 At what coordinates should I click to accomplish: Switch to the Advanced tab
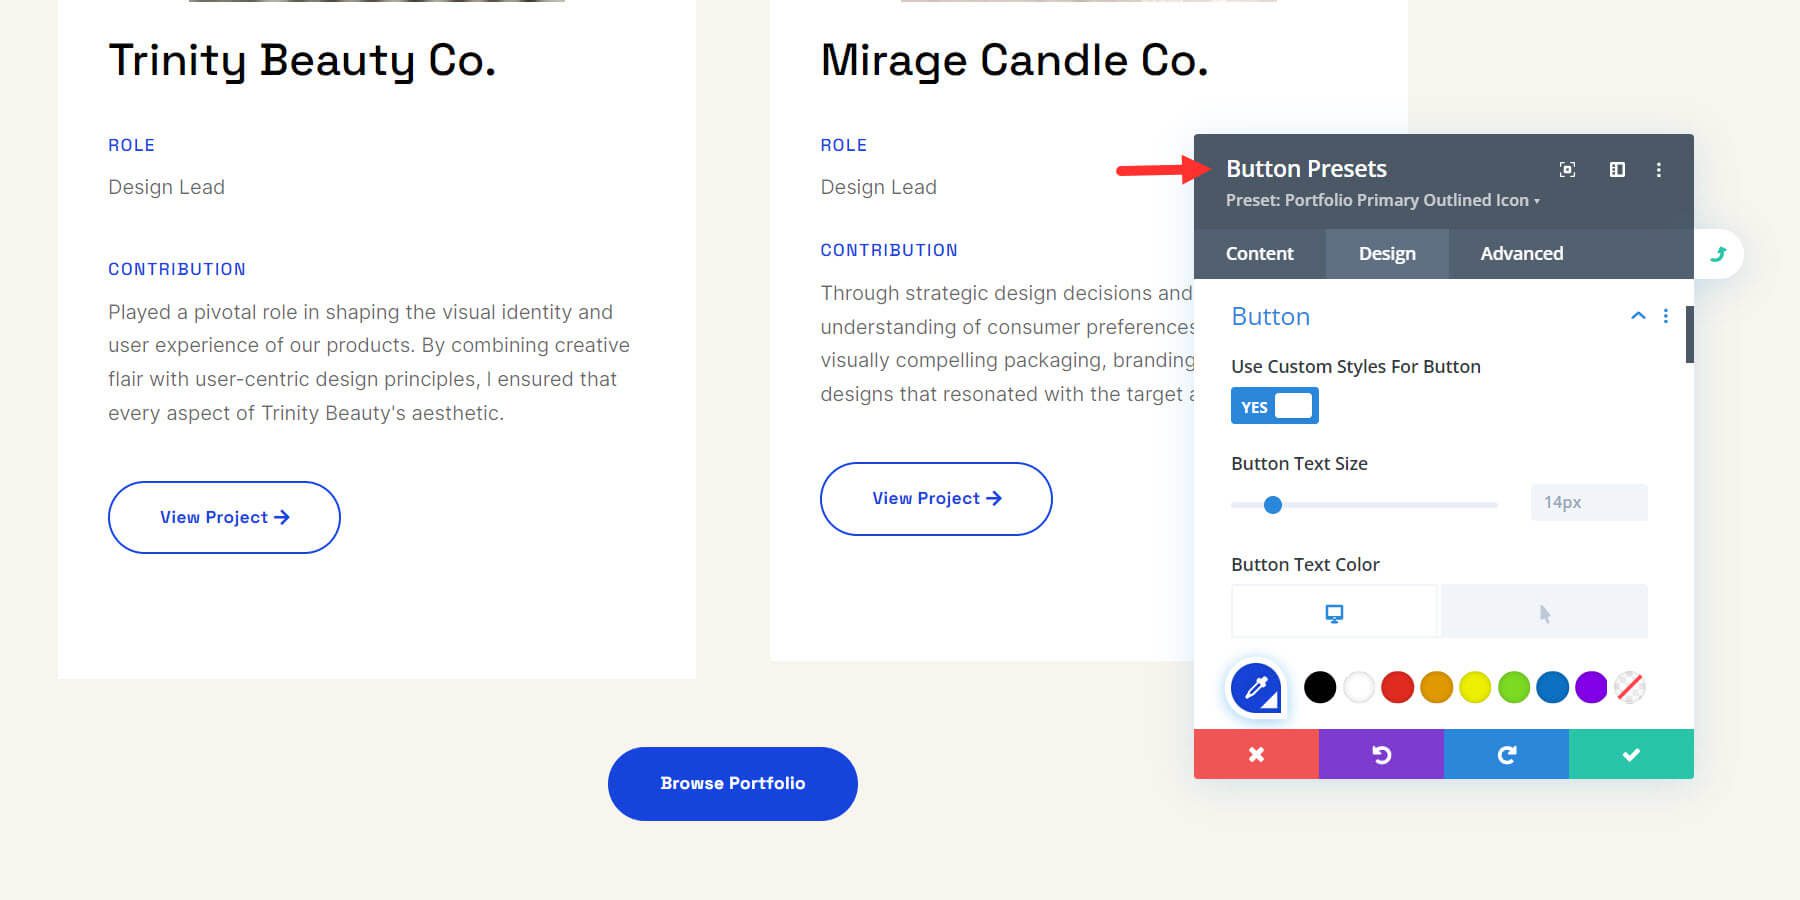point(1521,254)
